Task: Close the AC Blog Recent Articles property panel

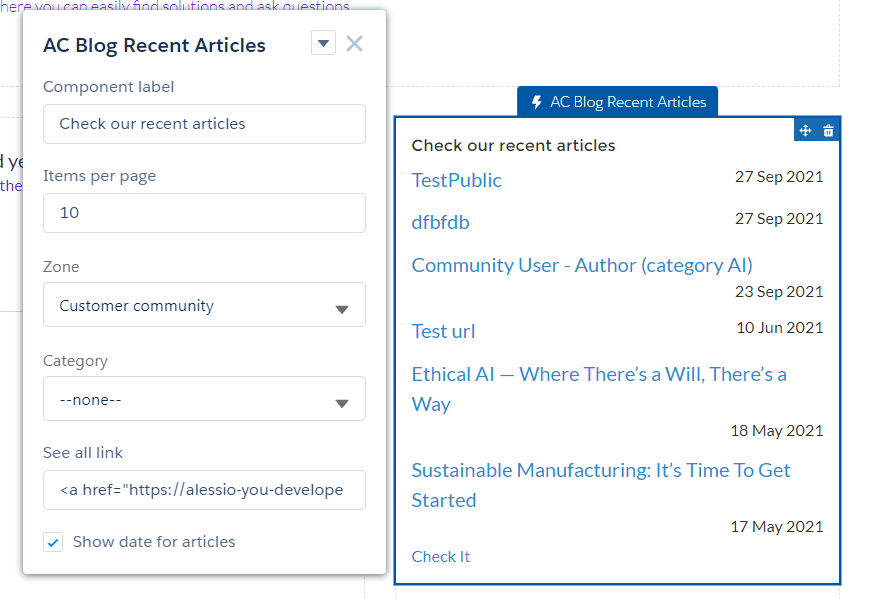Action: coord(354,43)
